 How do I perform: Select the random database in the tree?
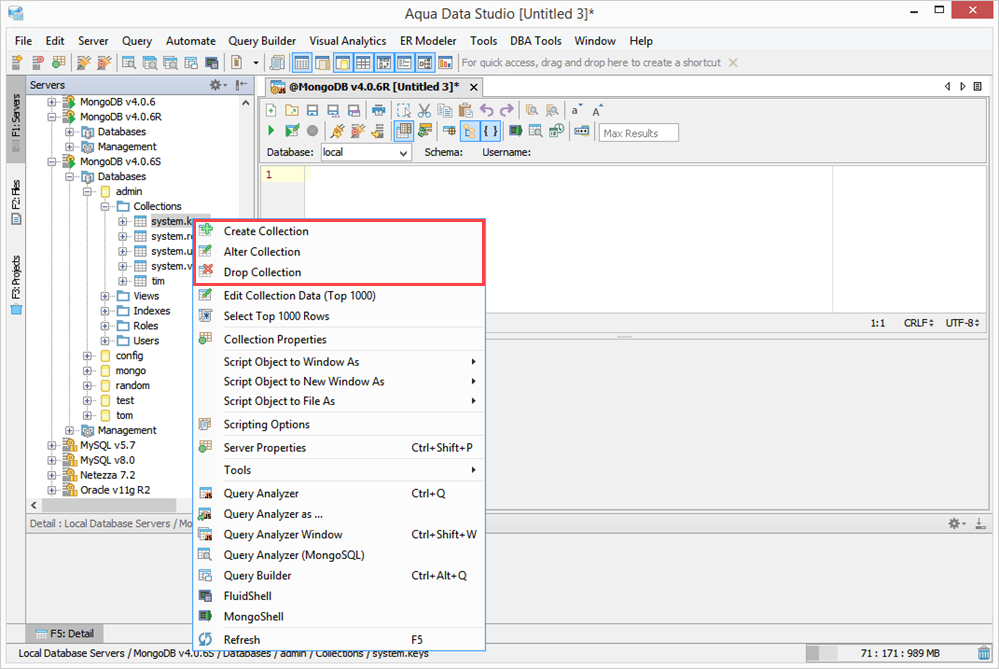click(x=133, y=385)
